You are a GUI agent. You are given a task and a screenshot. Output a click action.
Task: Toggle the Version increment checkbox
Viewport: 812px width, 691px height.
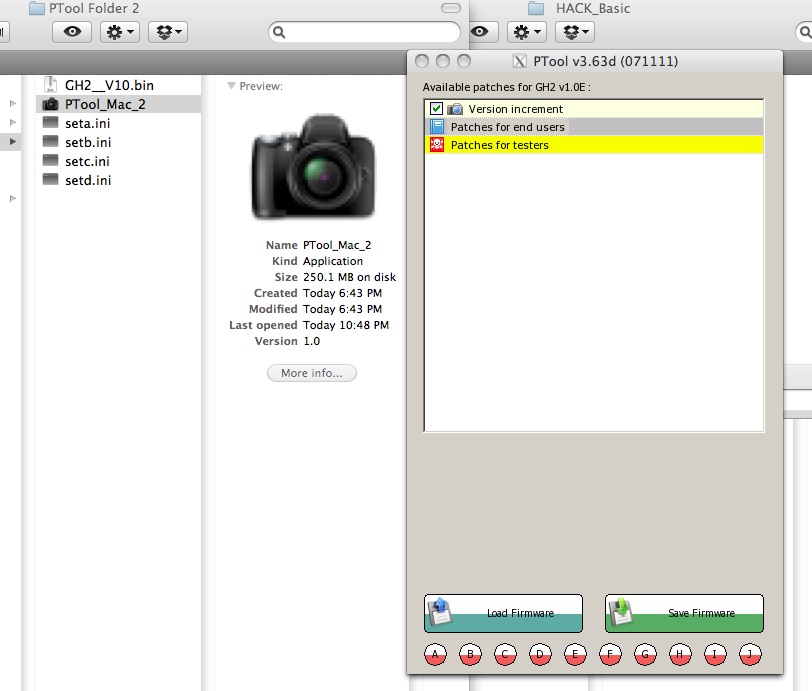point(436,109)
